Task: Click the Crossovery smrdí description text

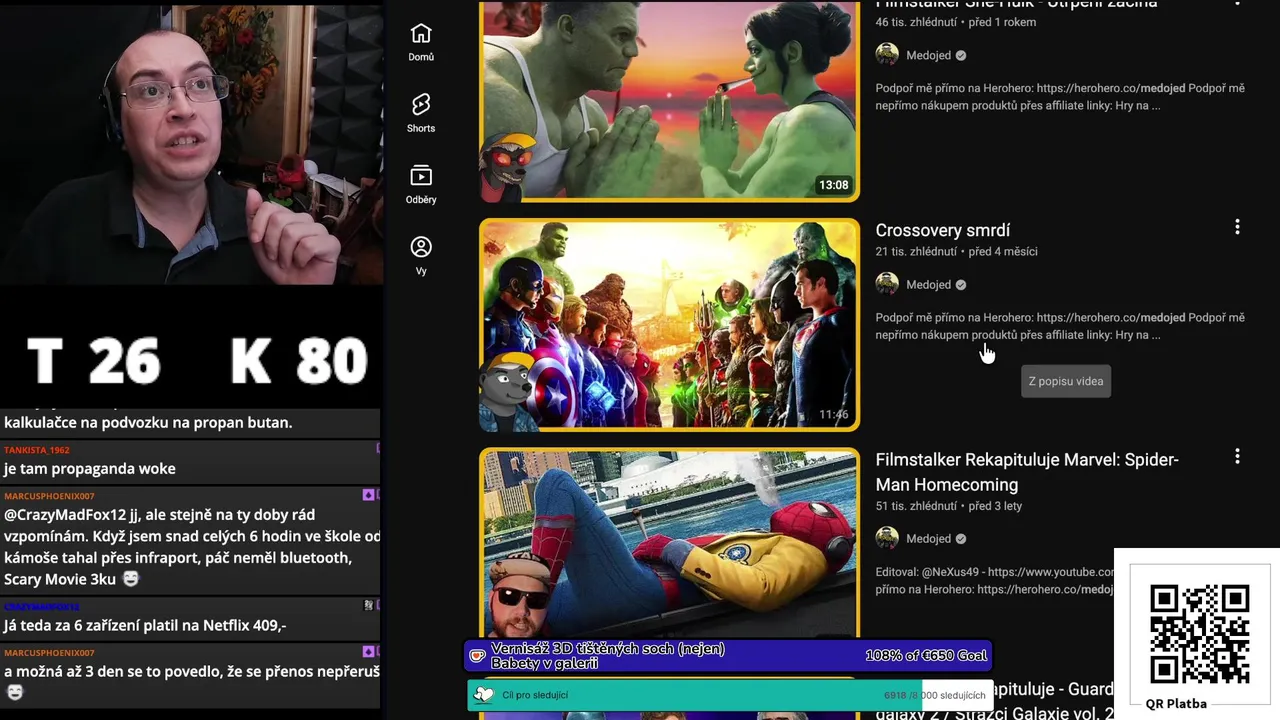Action: pos(1060,326)
